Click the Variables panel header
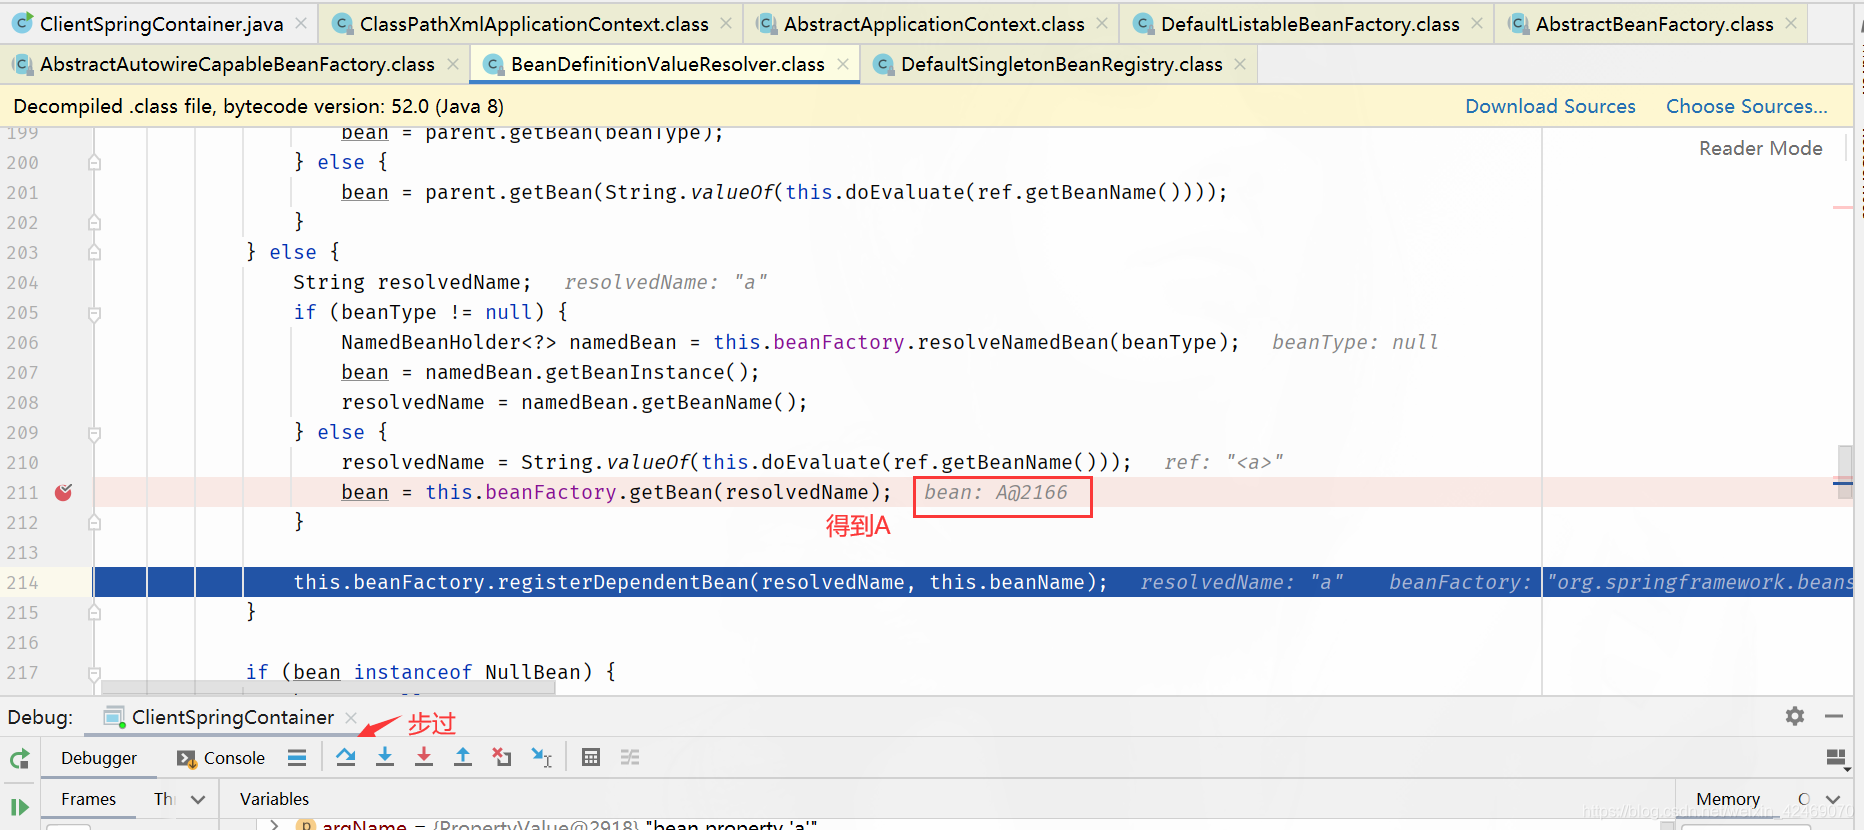 [x=274, y=799]
